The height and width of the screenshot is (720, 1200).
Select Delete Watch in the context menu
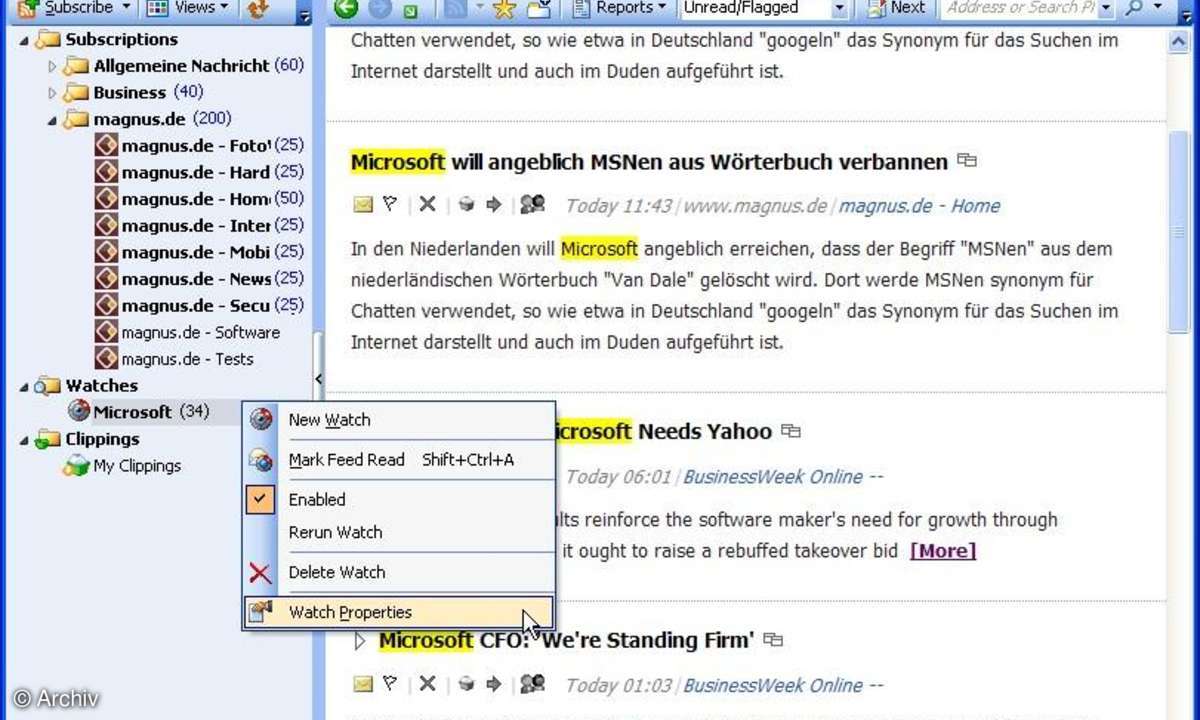tap(399, 572)
